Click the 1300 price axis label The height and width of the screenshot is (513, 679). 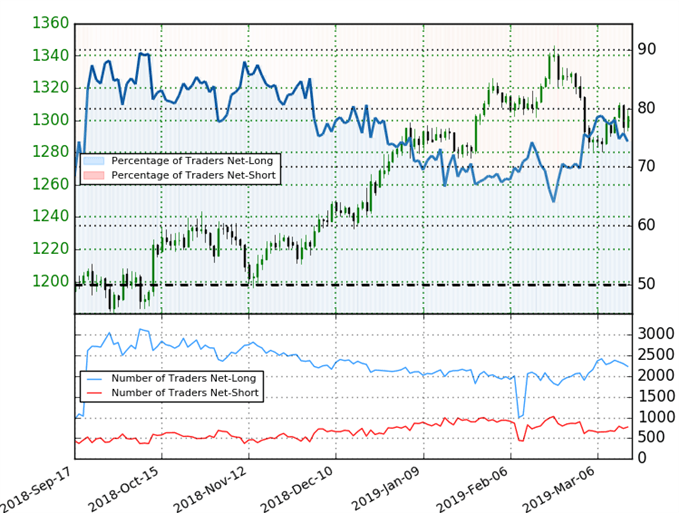click(x=51, y=119)
